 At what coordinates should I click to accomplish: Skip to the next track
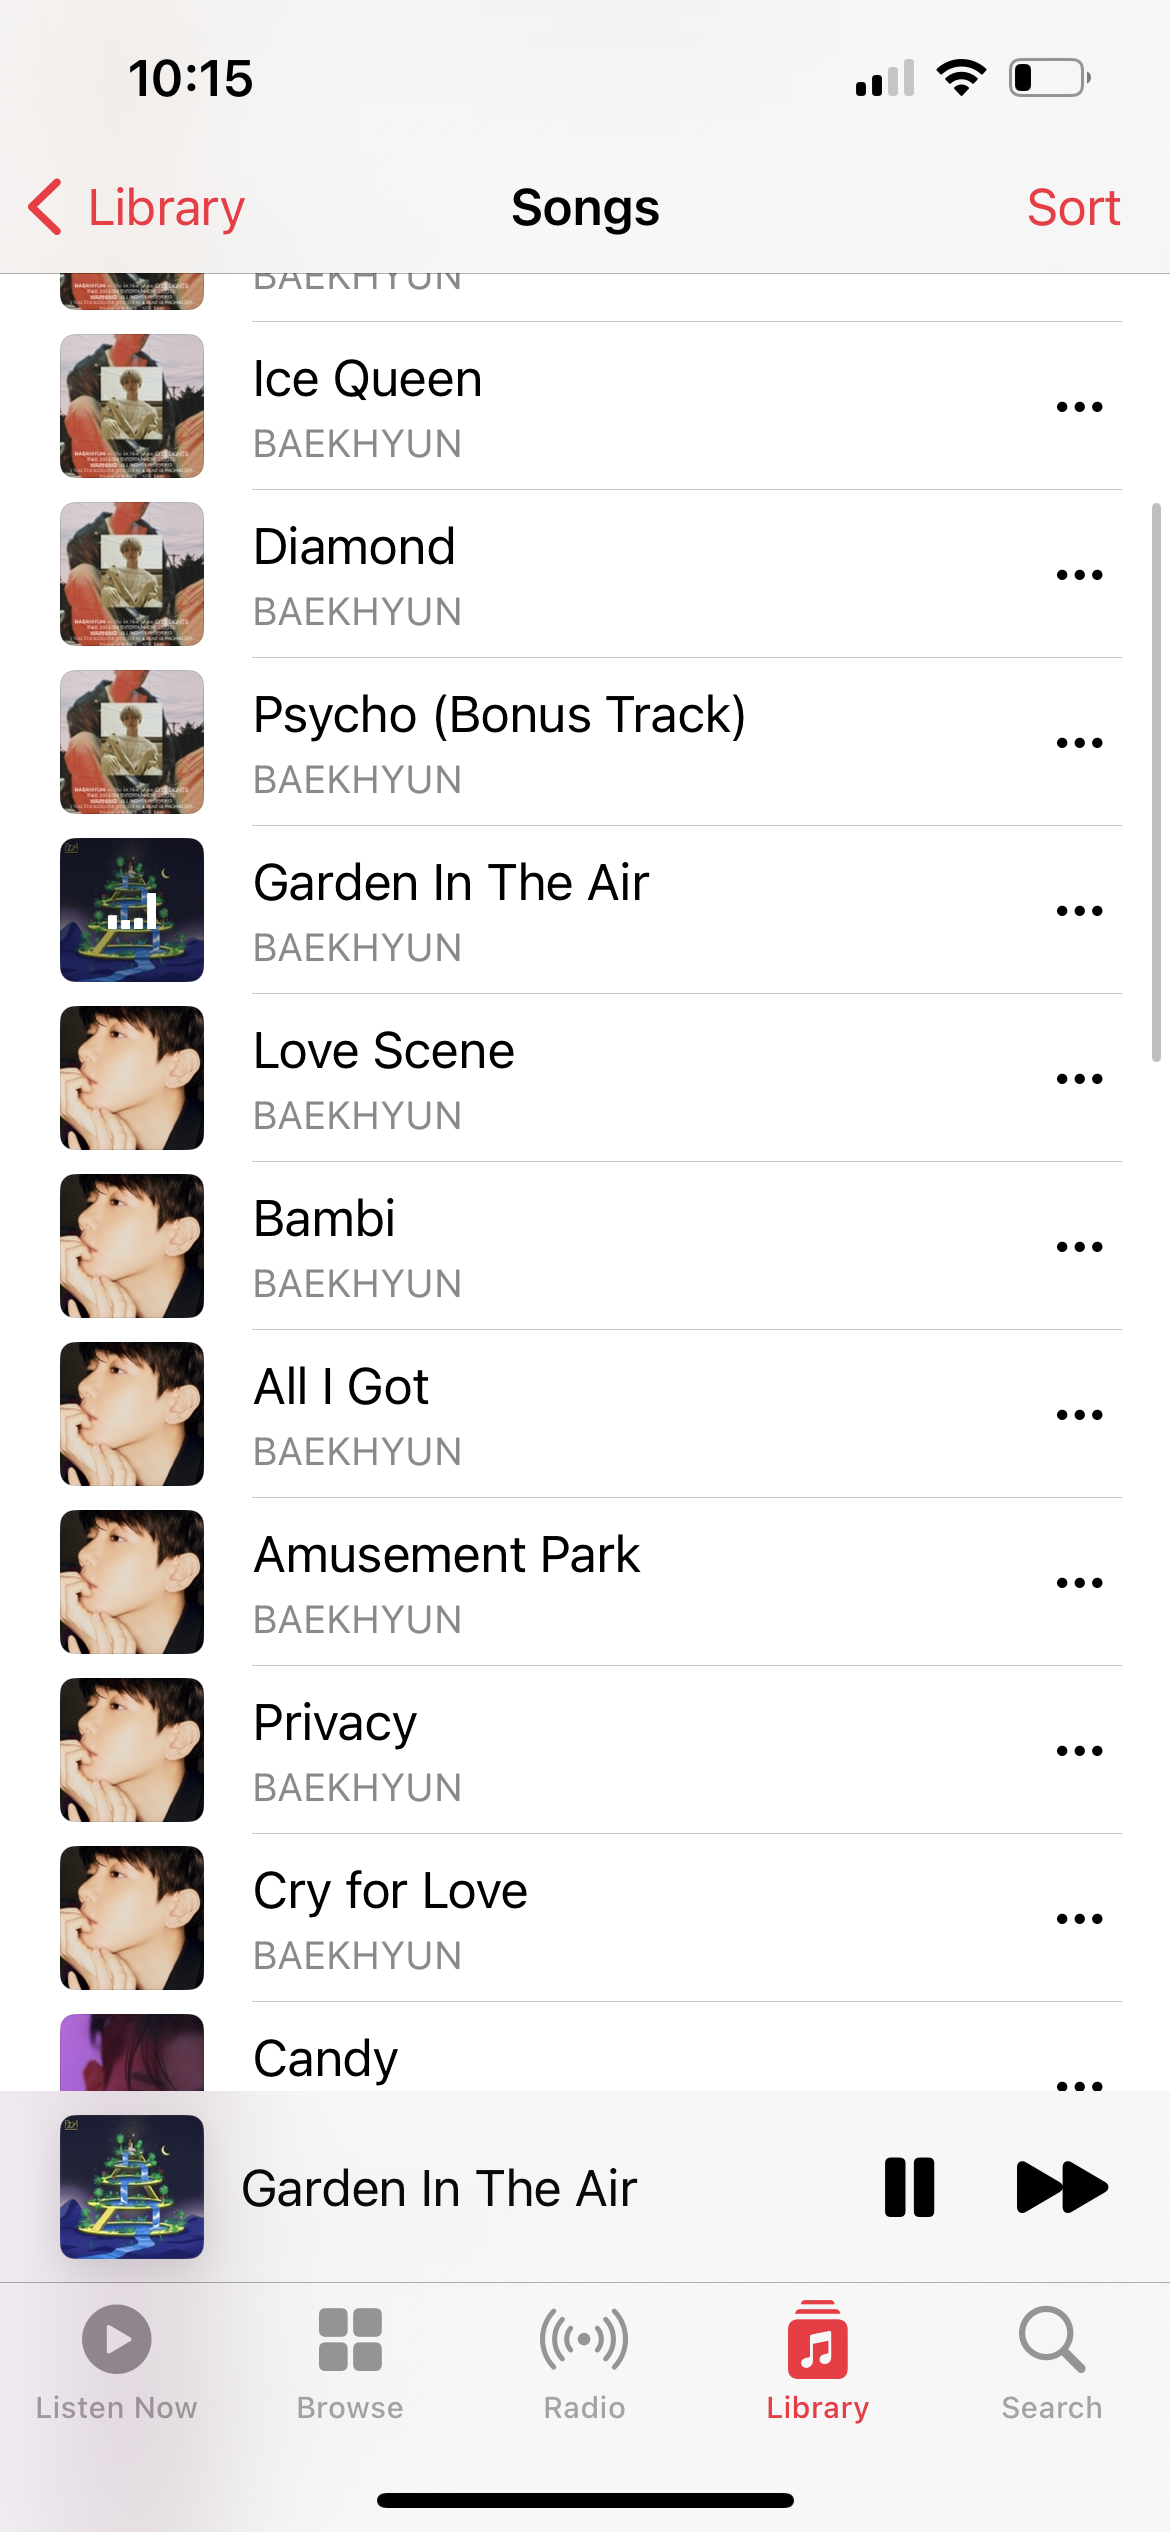(1061, 2187)
